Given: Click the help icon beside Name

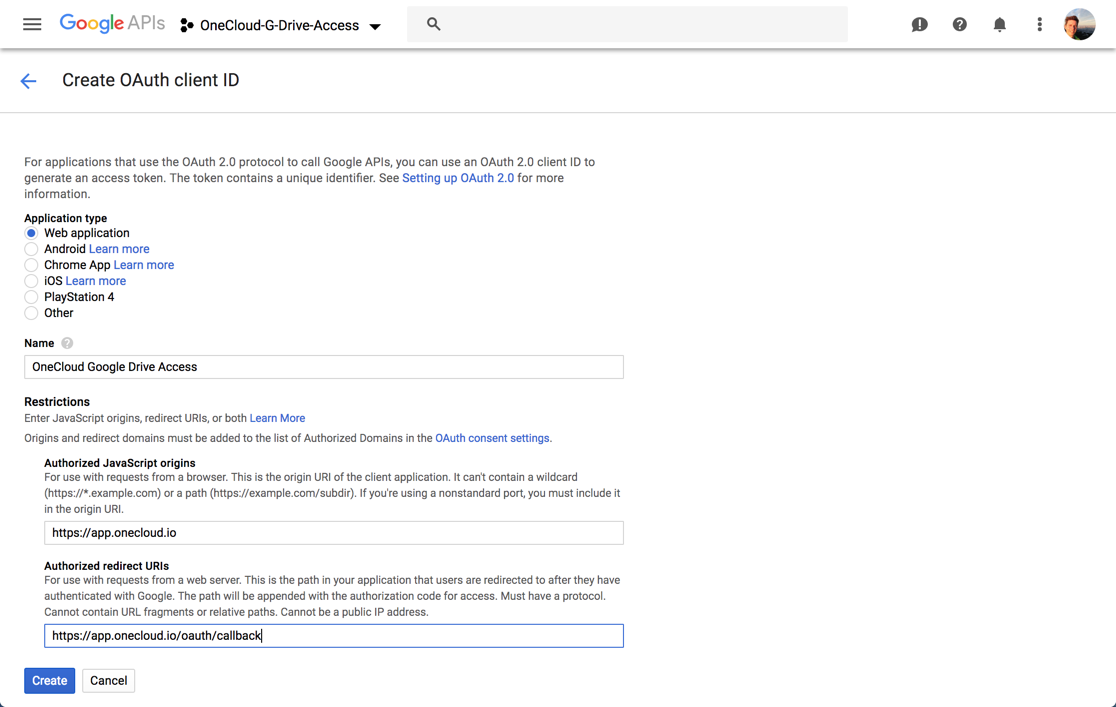Looking at the screenshot, I should pos(67,343).
